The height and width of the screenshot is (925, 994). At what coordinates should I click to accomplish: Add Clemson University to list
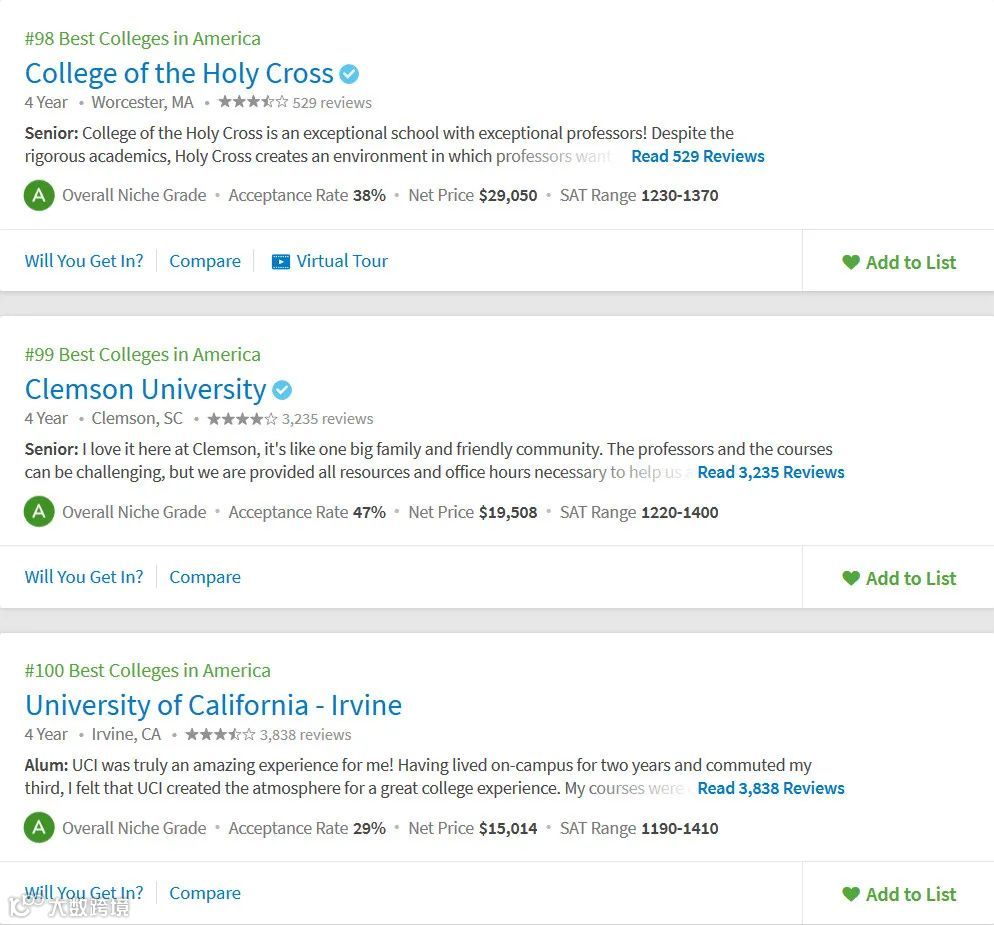point(899,578)
